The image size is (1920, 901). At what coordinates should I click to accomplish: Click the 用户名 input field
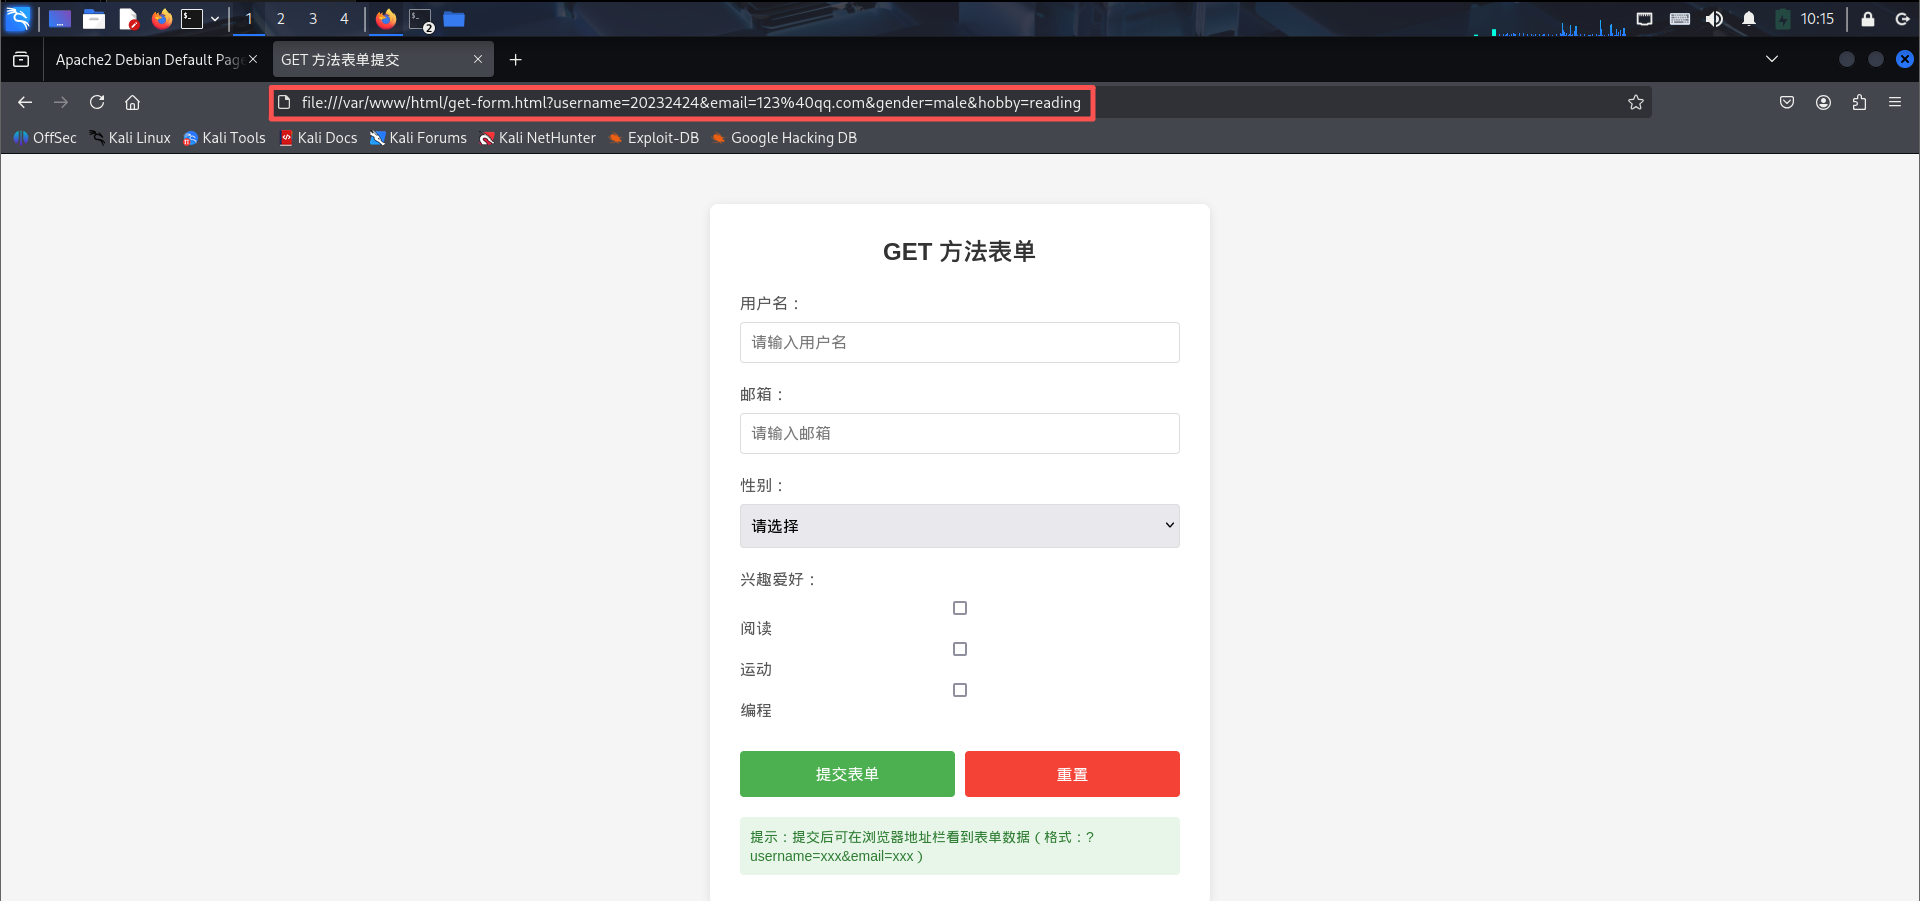(x=959, y=342)
